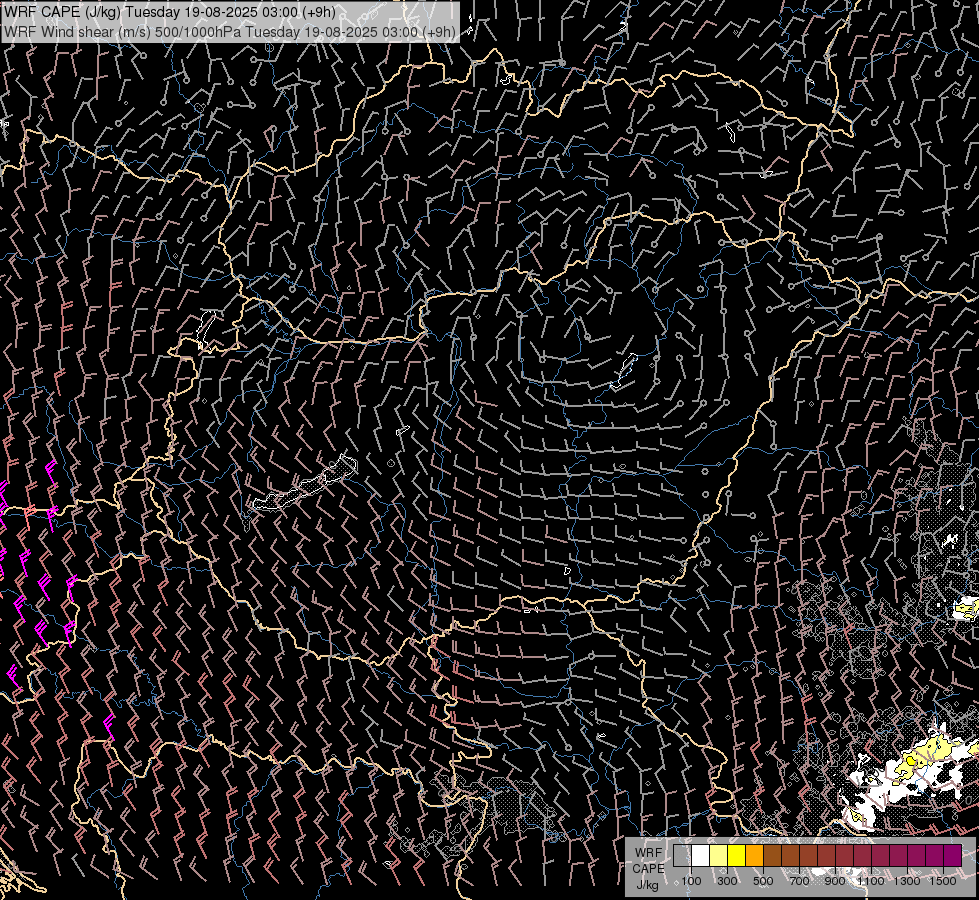Select the brown 500–600 J/kg legend swatch
Image resolution: width=979 pixels, height=900 pixels.
[x=772, y=856]
